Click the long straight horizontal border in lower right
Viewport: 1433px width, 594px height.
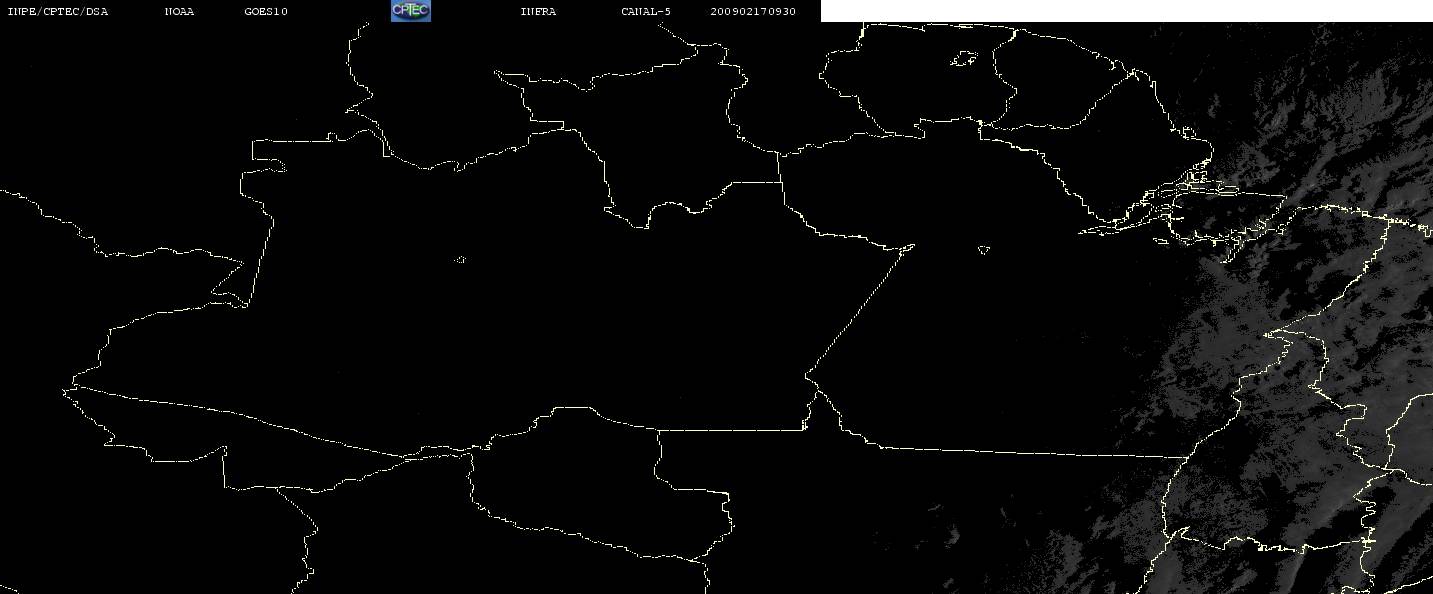pyautogui.click(x=1030, y=452)
